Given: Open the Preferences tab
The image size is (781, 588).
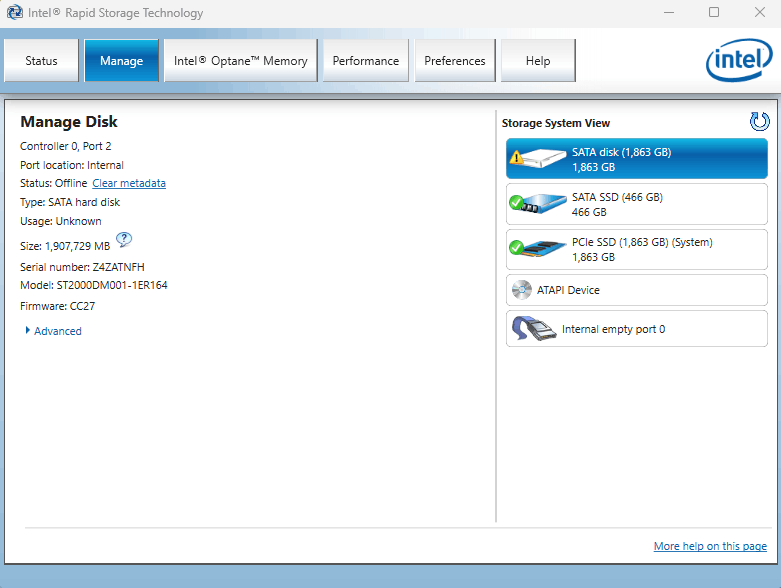Looking at the screenshot, I should coord(455,61).
